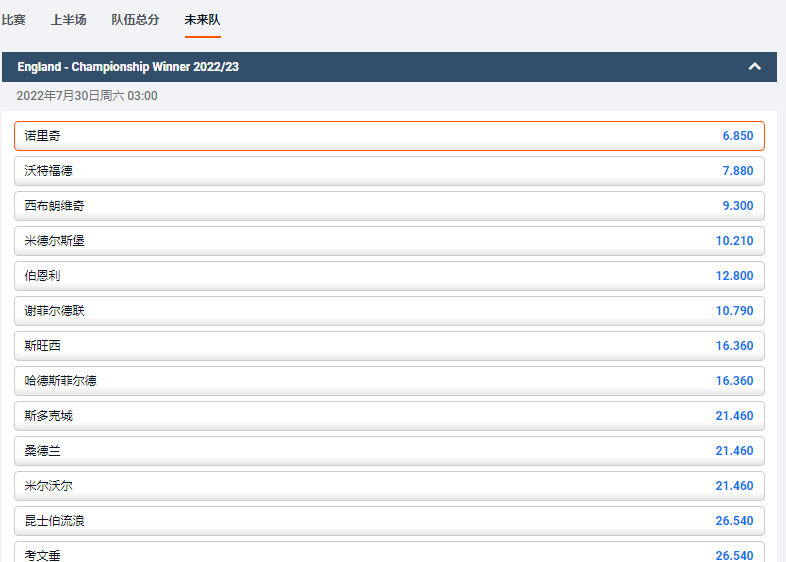Click the England Championship Winner 2022/23 header
The height and width of the screenshot is (562, 786).
(128, 67)
